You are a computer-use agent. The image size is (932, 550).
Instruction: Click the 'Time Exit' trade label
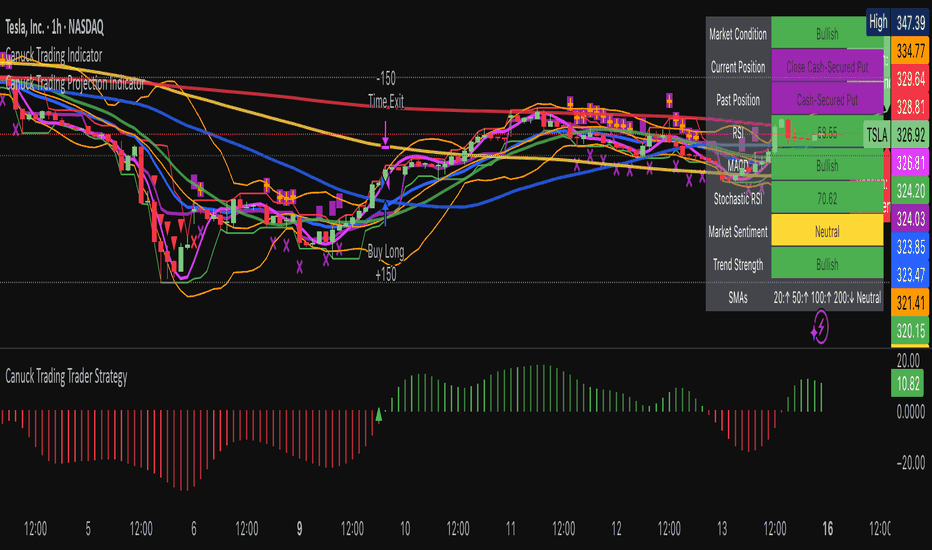tap(386, 101)
